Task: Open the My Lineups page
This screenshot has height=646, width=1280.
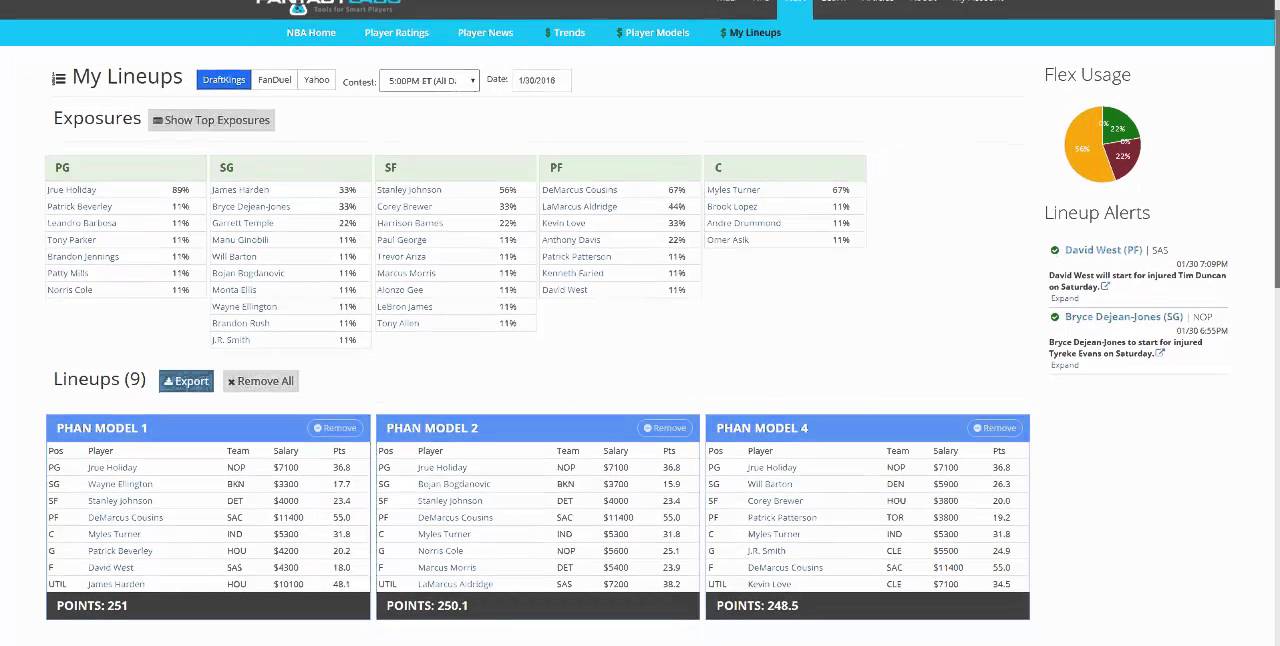Action: [755, 32]
